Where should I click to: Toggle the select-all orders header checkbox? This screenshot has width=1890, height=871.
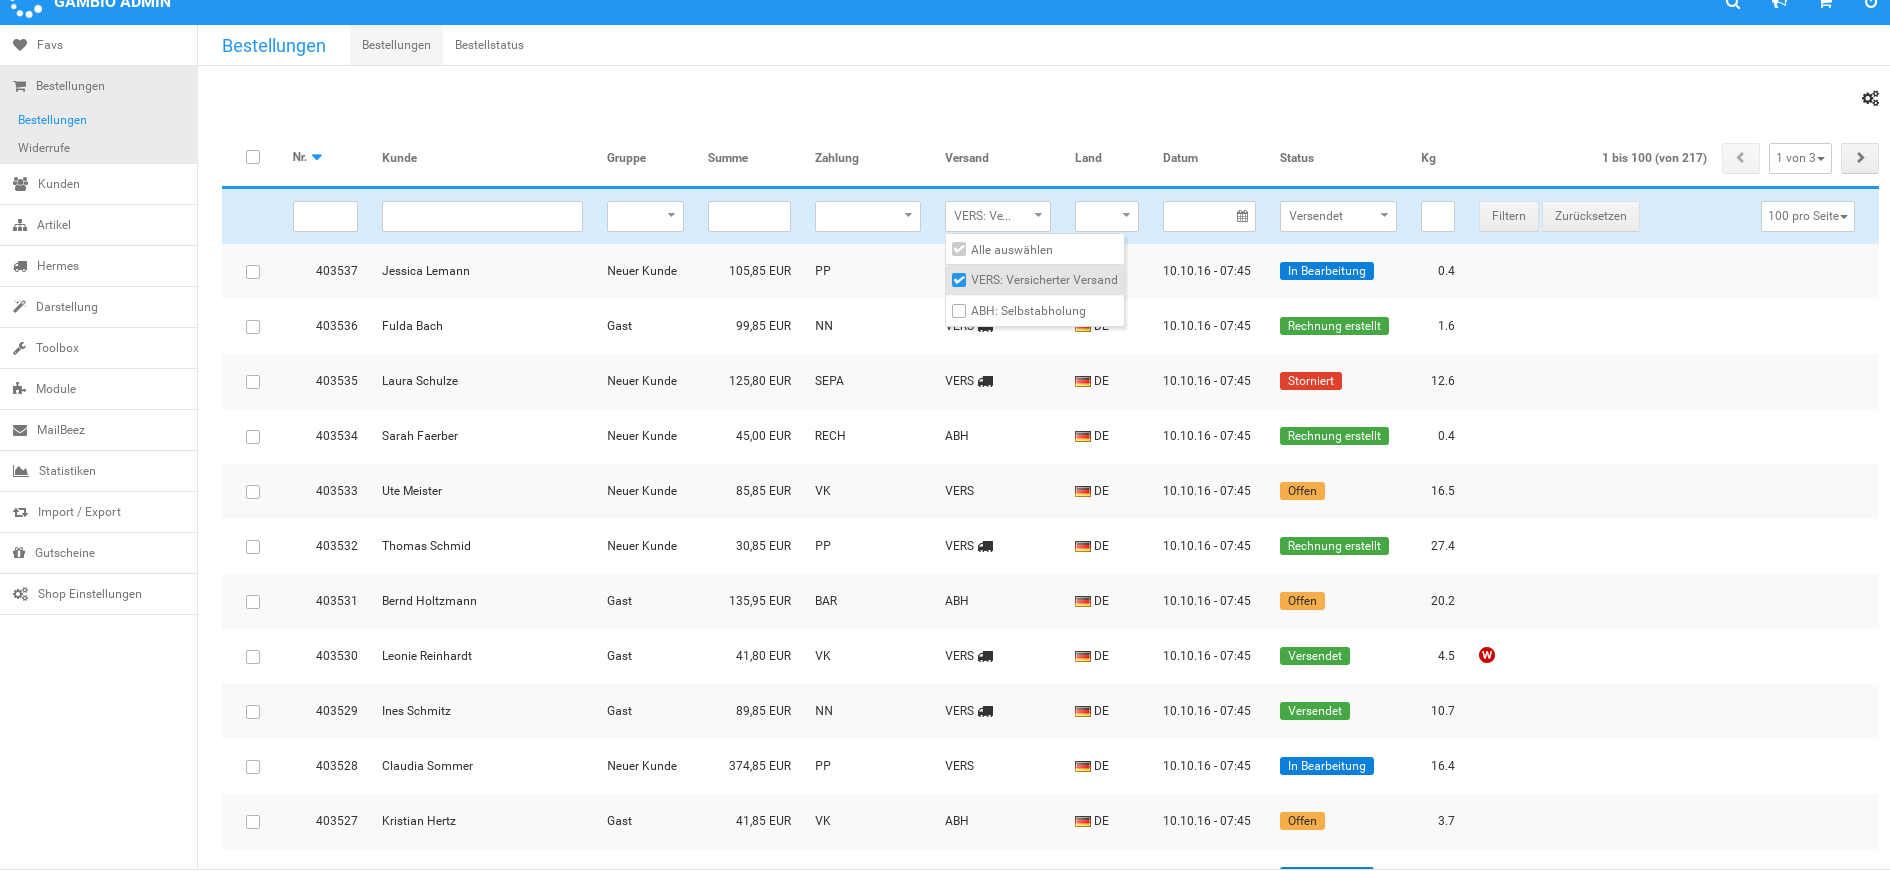(x=253, y=157)
